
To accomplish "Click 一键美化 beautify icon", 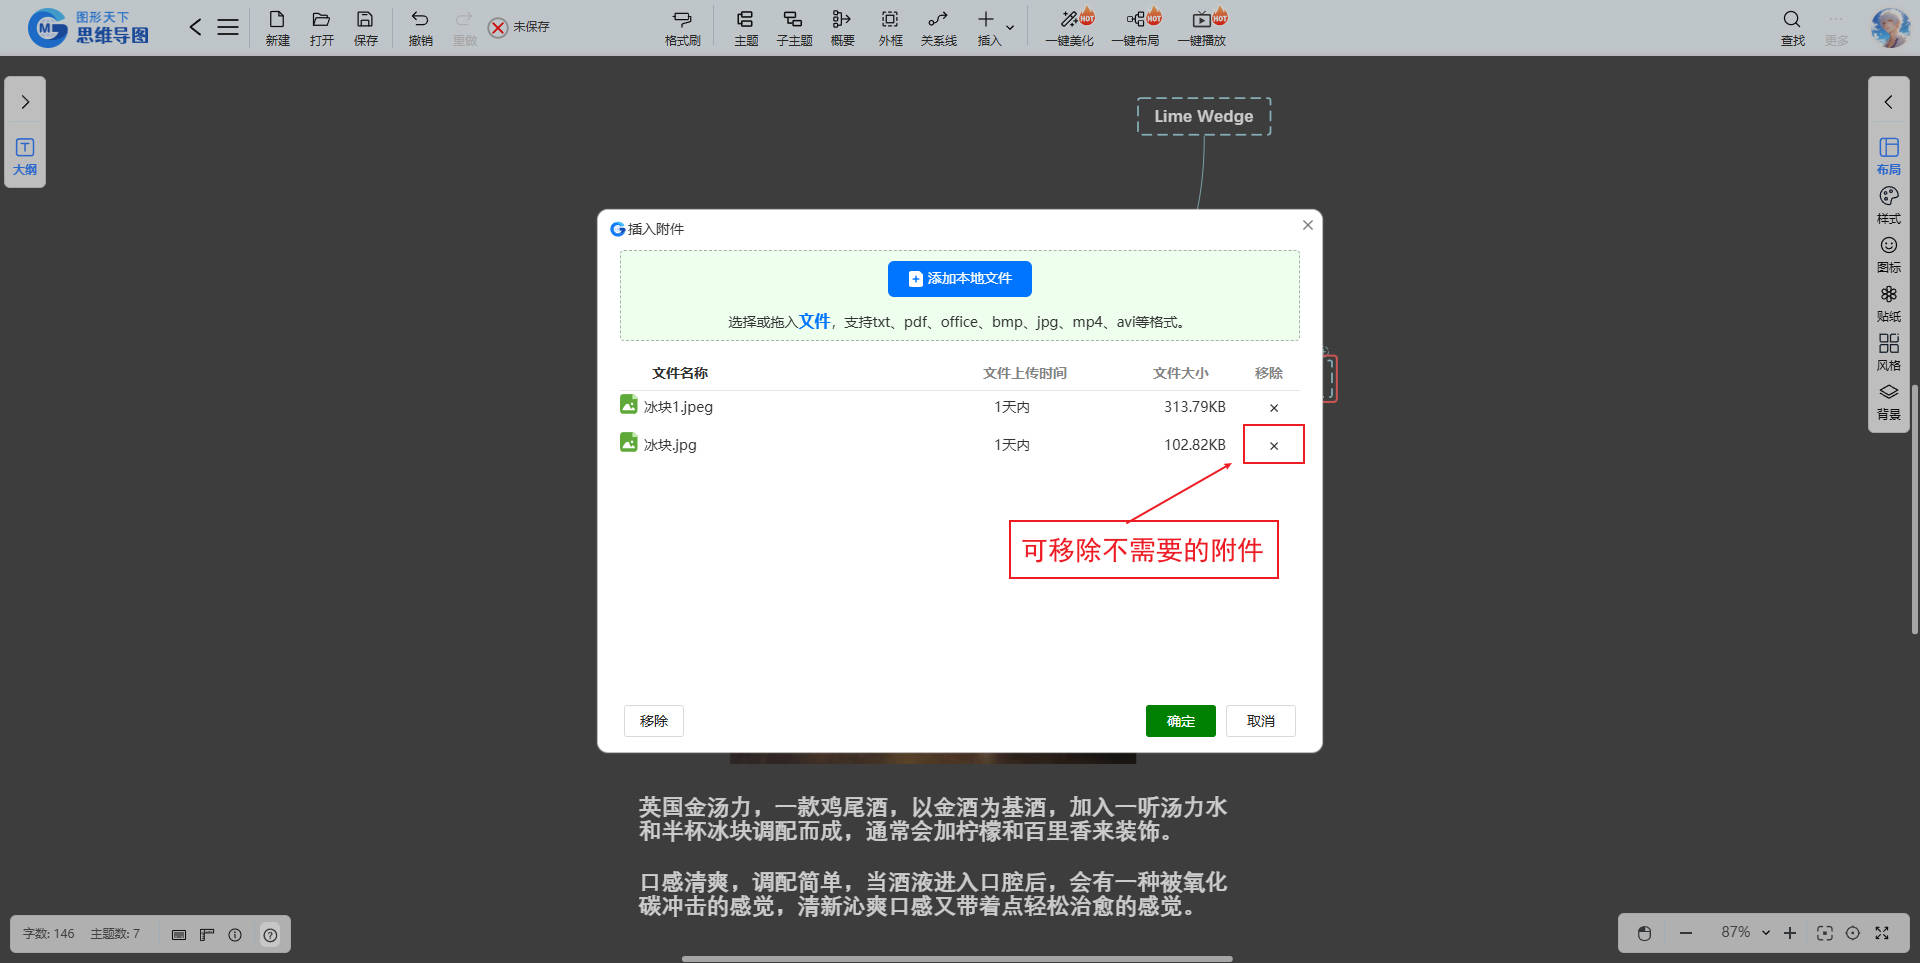I will coord(1069,27).
